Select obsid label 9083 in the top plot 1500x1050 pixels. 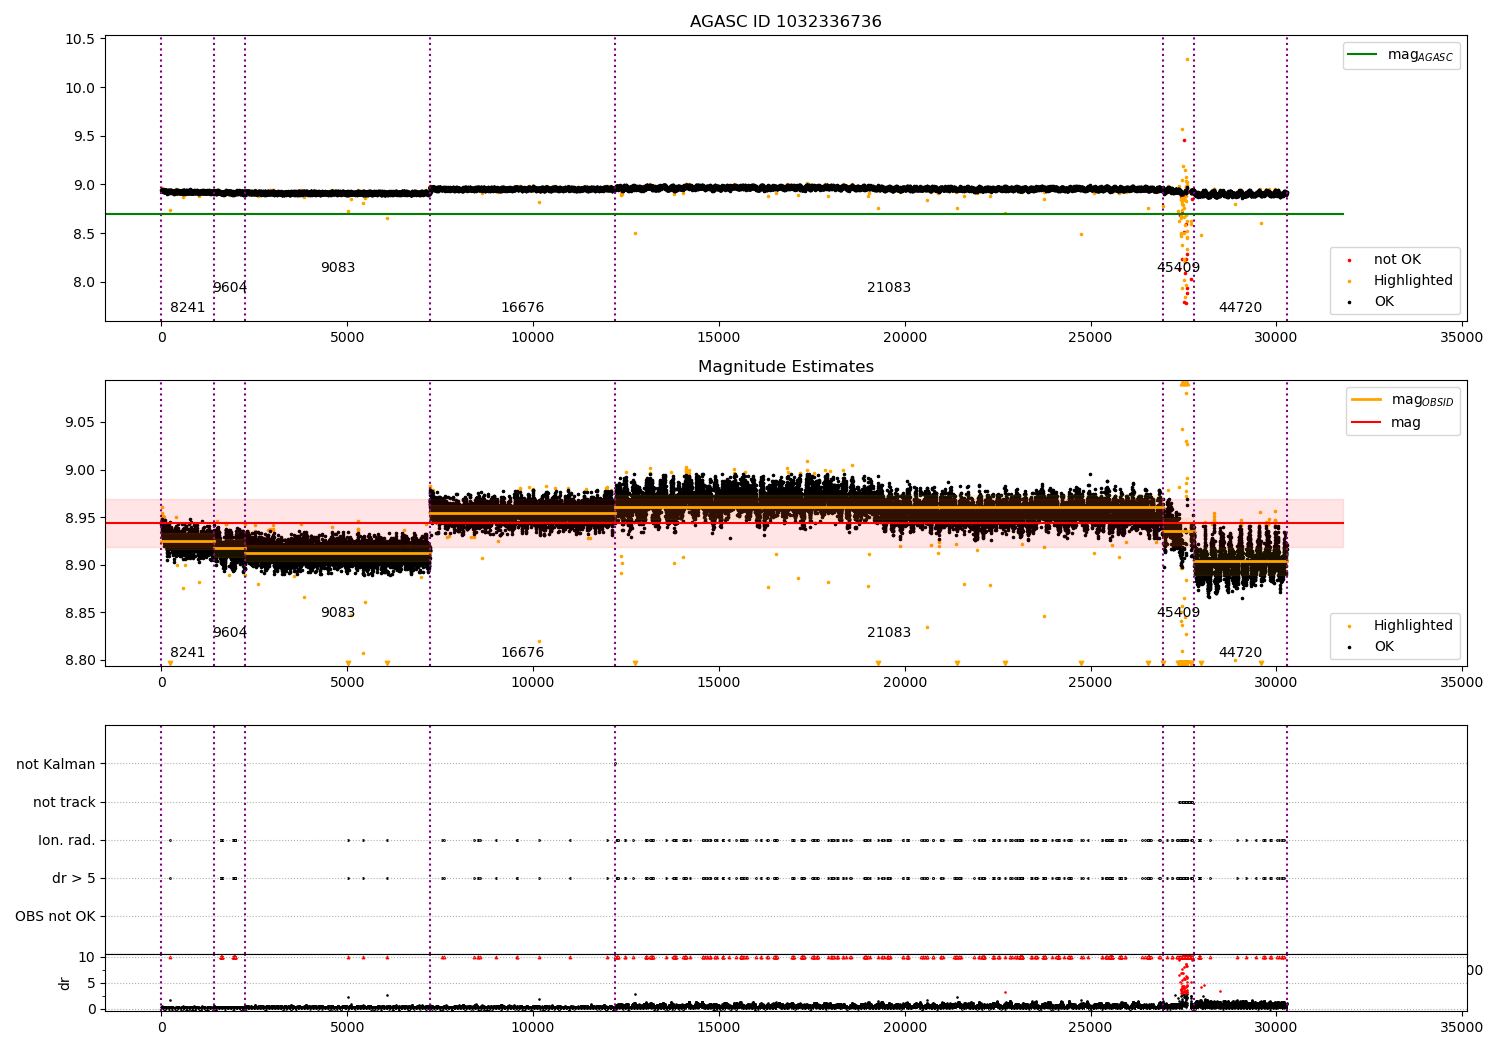pyautogui.click(x=338, y=268)
